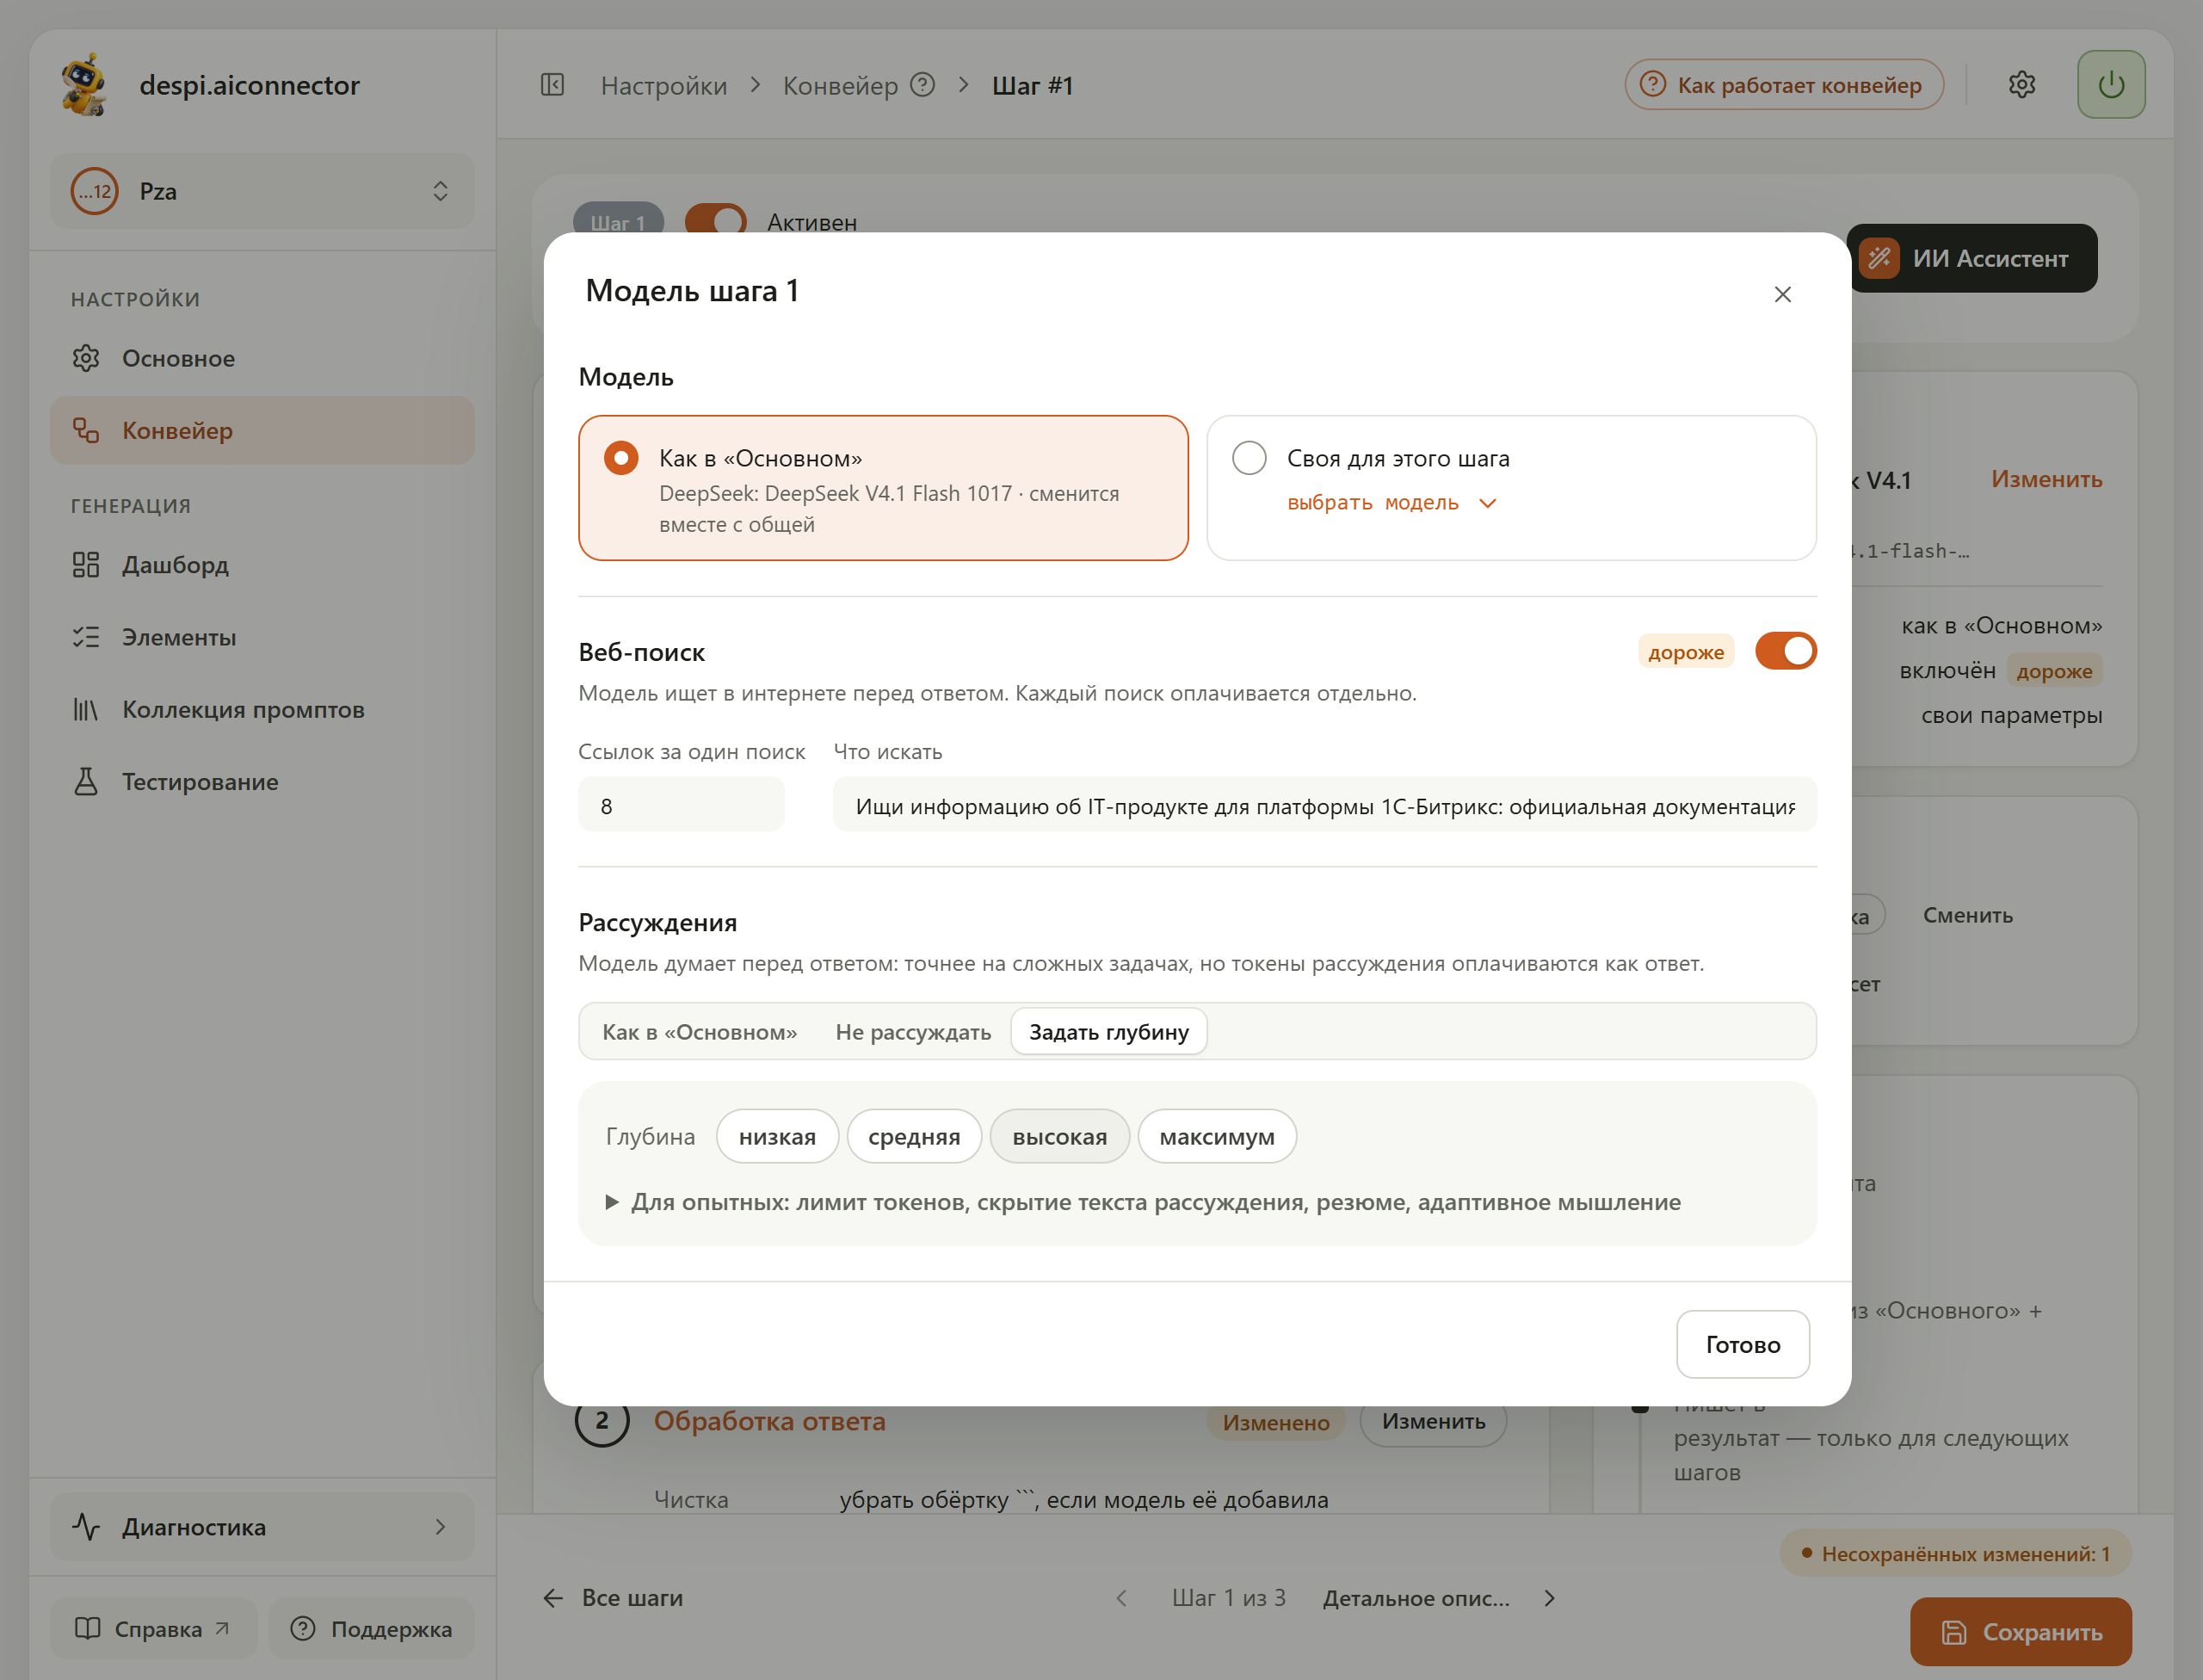This screenshot has height=1680, width=2203.
Task: Click the Коллекция промптов library icon
Action: [86, 709]
